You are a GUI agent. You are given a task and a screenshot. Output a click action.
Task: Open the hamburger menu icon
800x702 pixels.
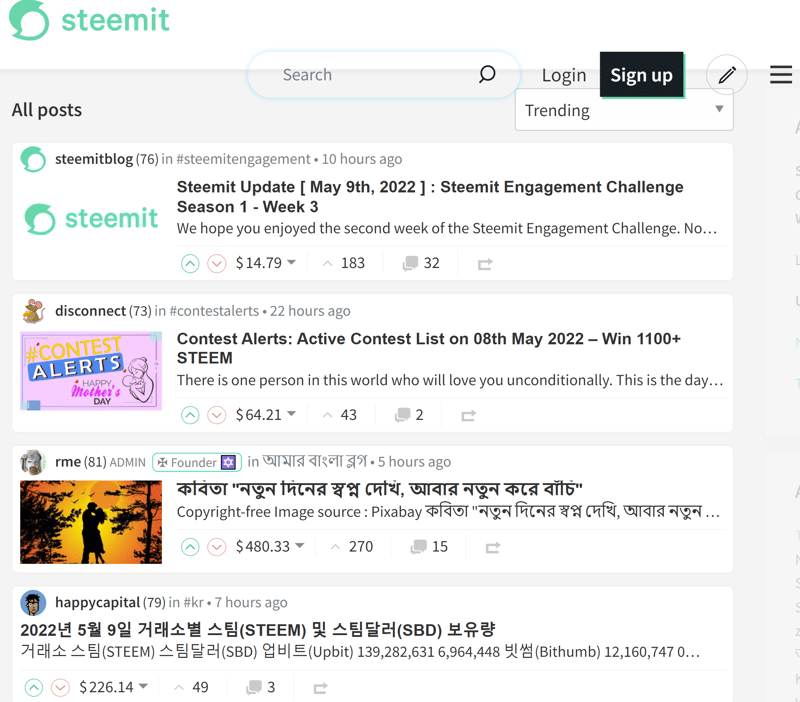tap(781, 75)
